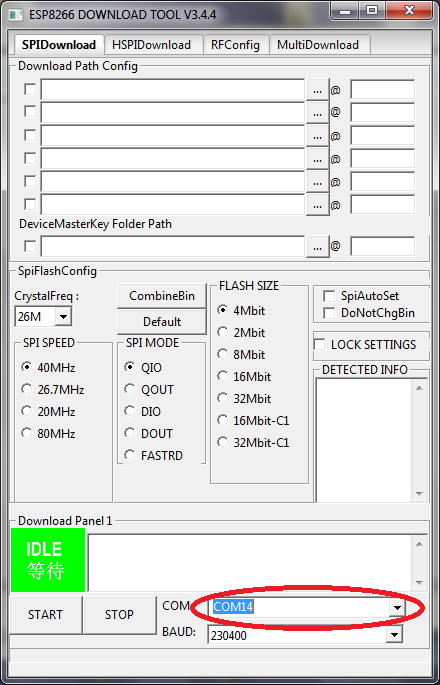Minimize the ESP8266 Download Tool window

(x=345, y=11)
